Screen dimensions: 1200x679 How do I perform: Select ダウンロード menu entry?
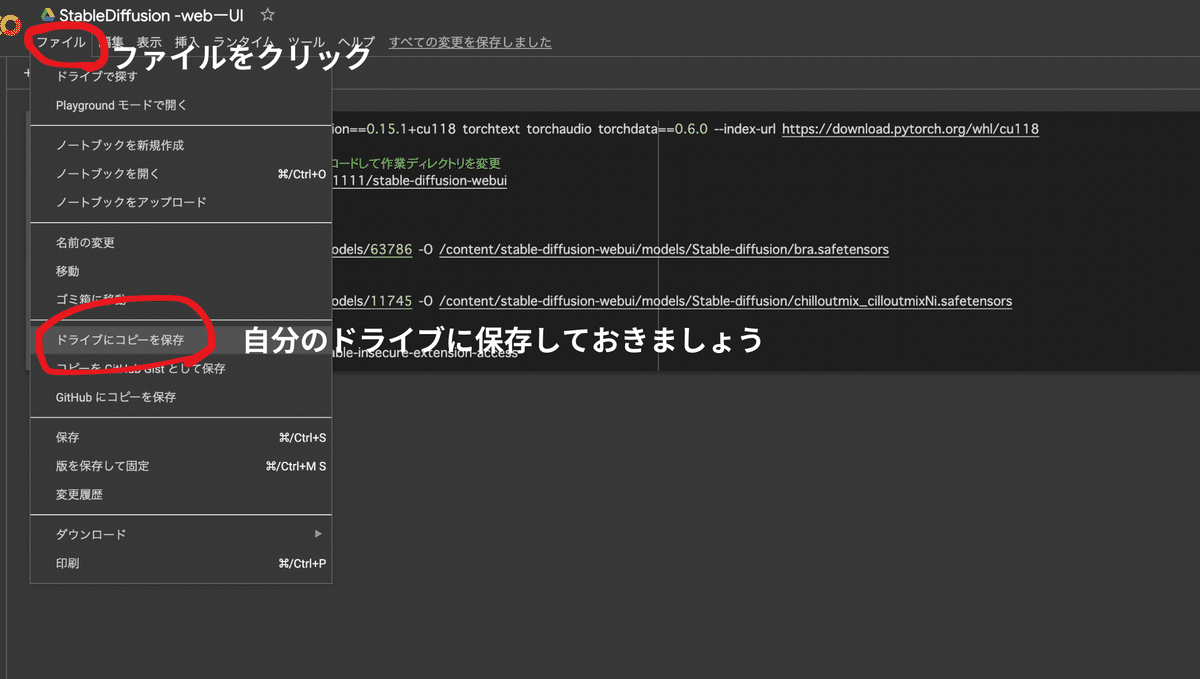point(180,534)
